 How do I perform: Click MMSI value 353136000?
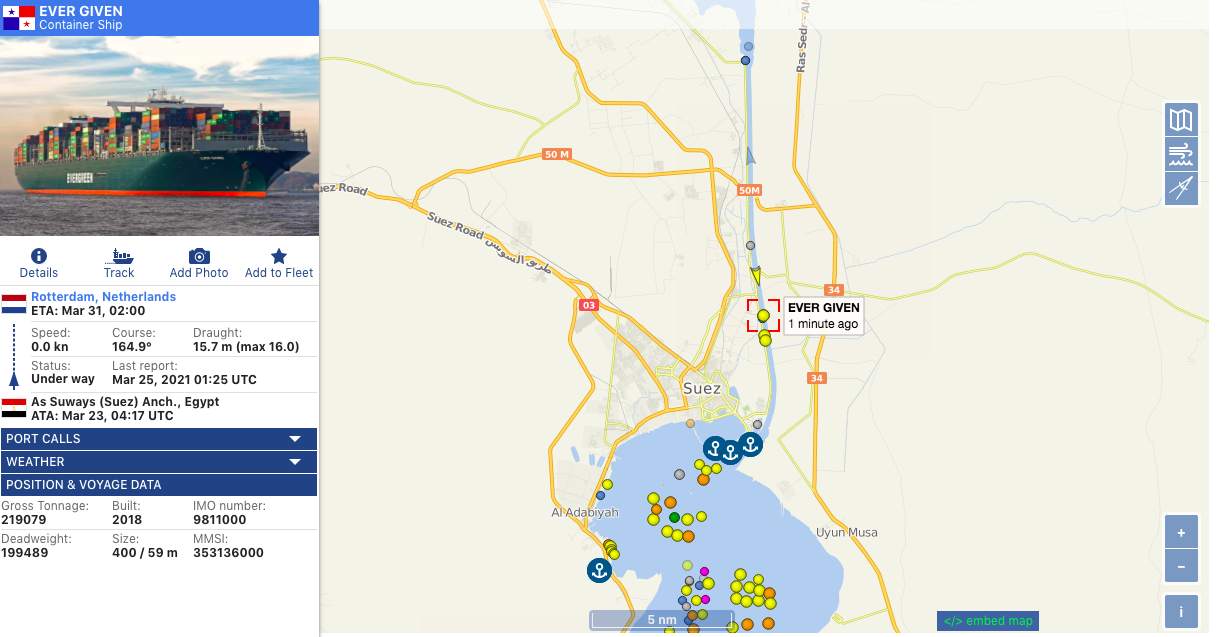[x=228, y=552]
